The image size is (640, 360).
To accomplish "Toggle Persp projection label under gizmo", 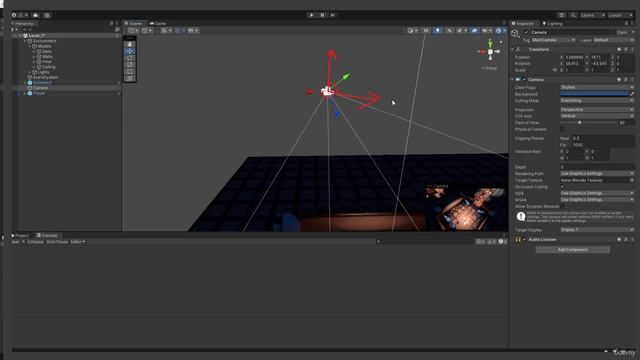I will (x=489, y=68).
